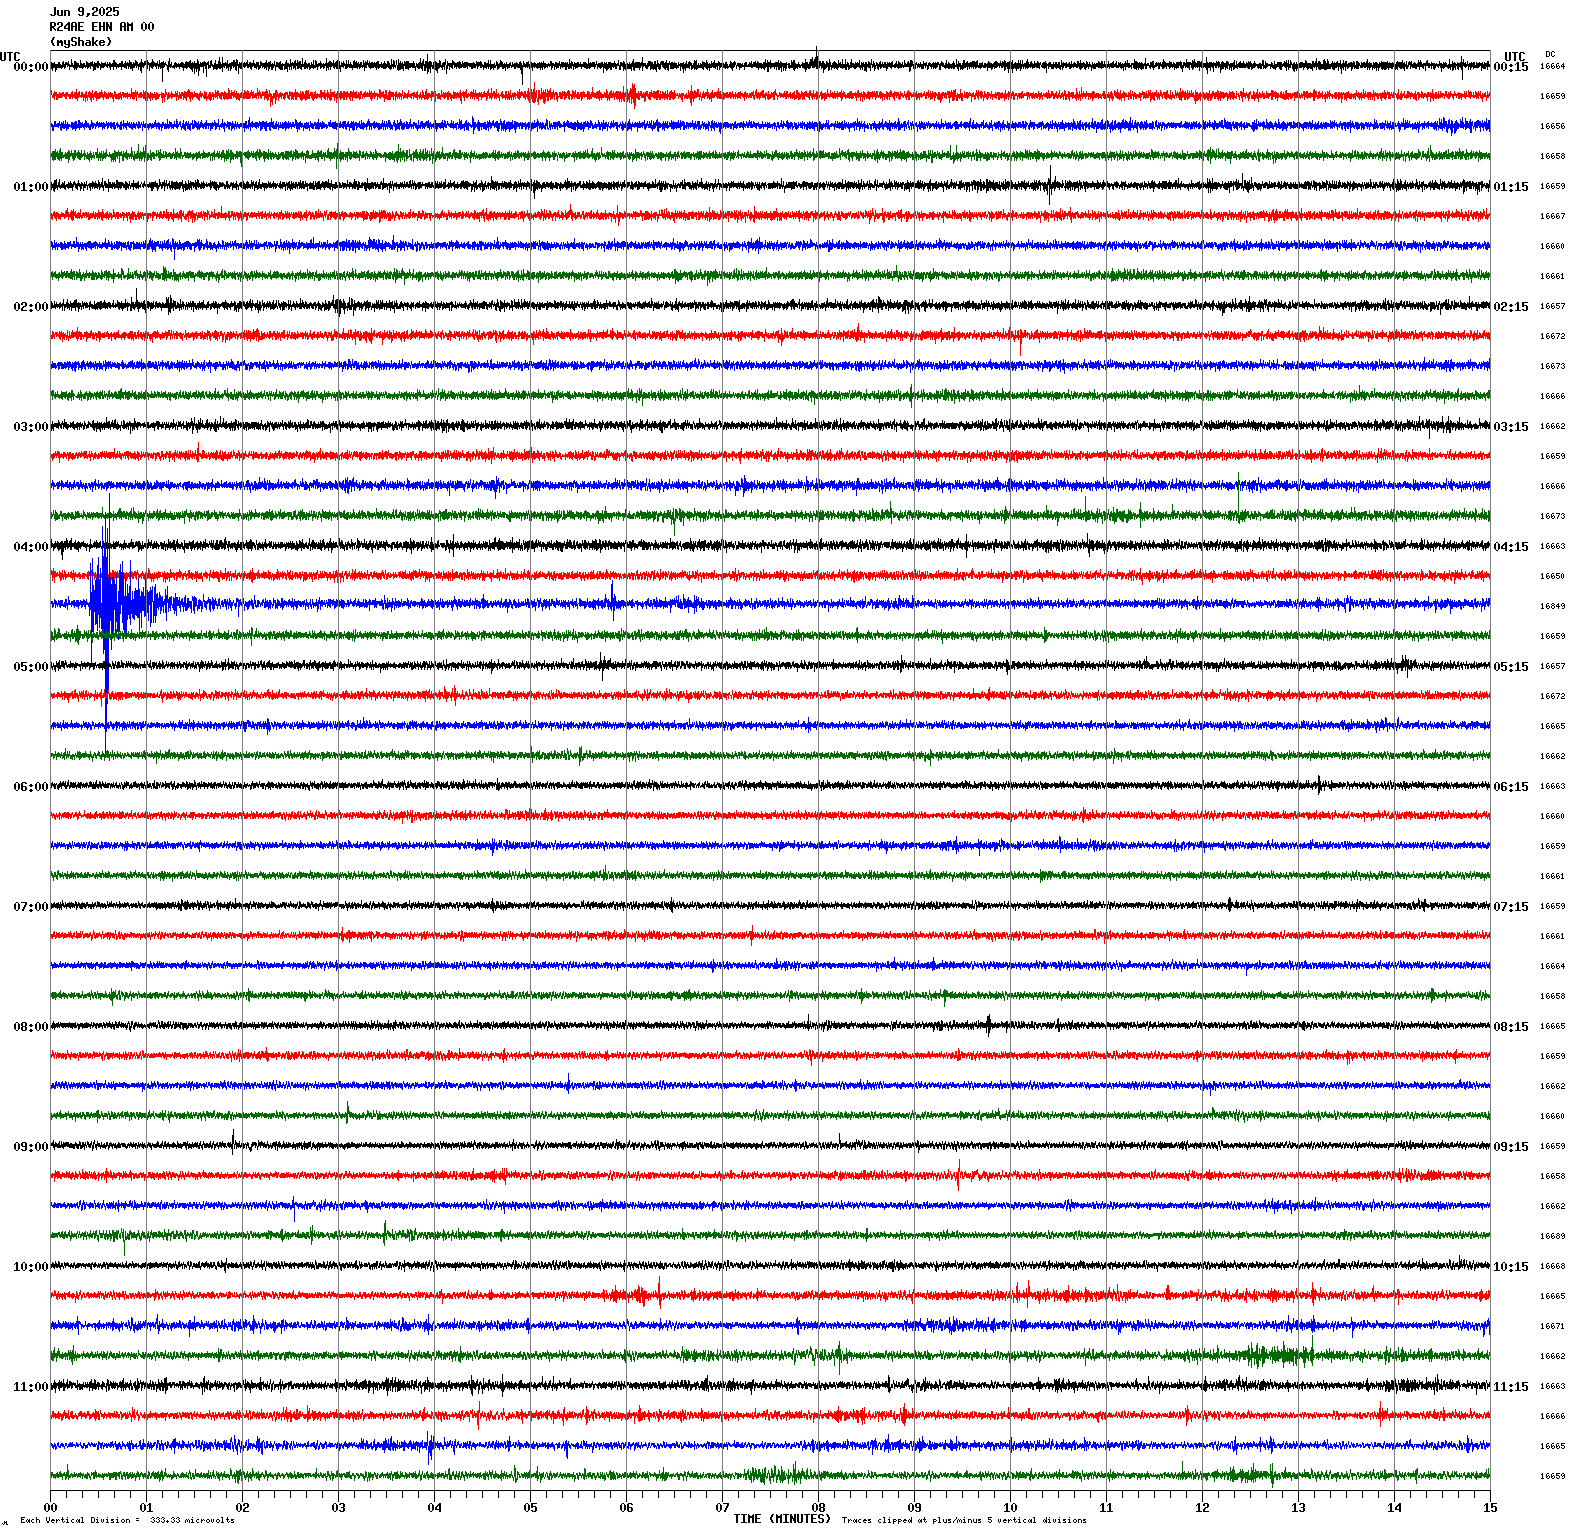Click the "(myShake)" label

(x=81, y=42)
